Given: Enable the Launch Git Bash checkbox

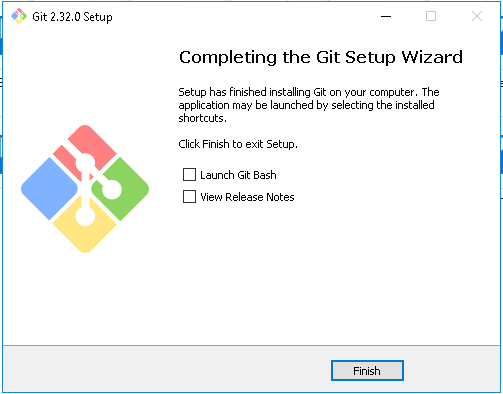Looking at the screenshot, I should point(189,175).
